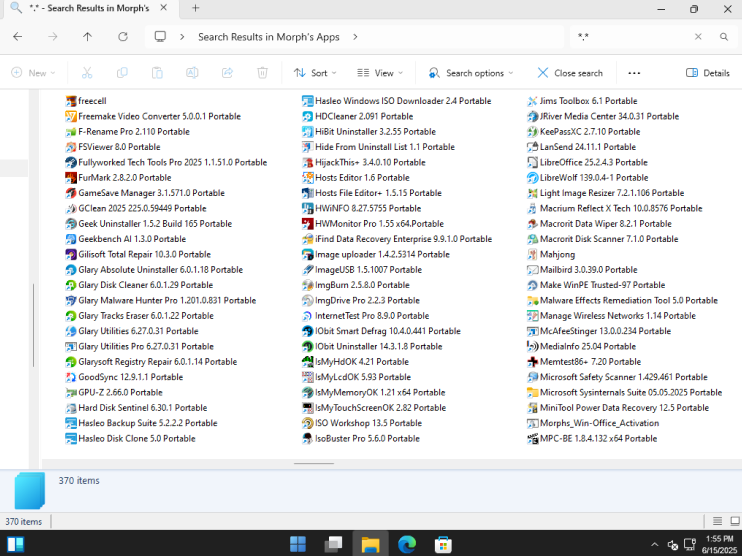Click inside the search input field
The width and height of the screenshot is (742, 556).
click(632, 36)
